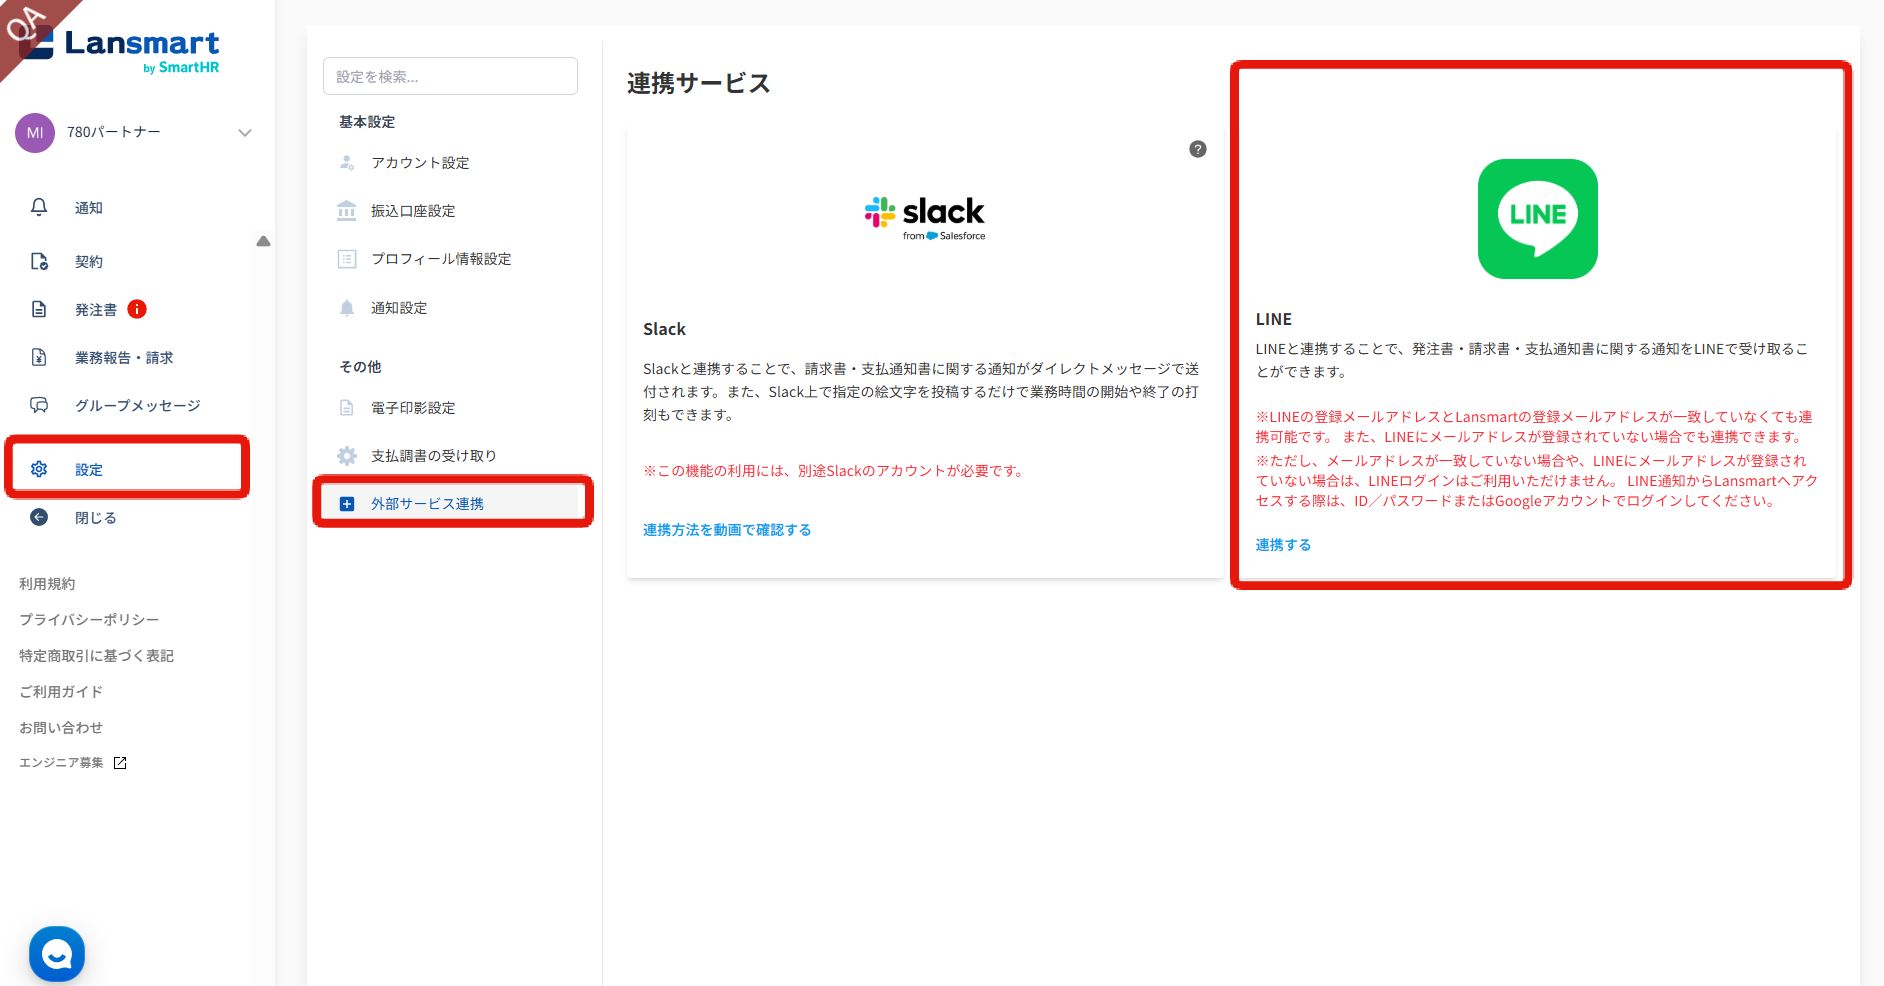Screen dimensions: 1884x986
Task: Click the 閉じる back arrow icon
Action: [x=39, y=517]
